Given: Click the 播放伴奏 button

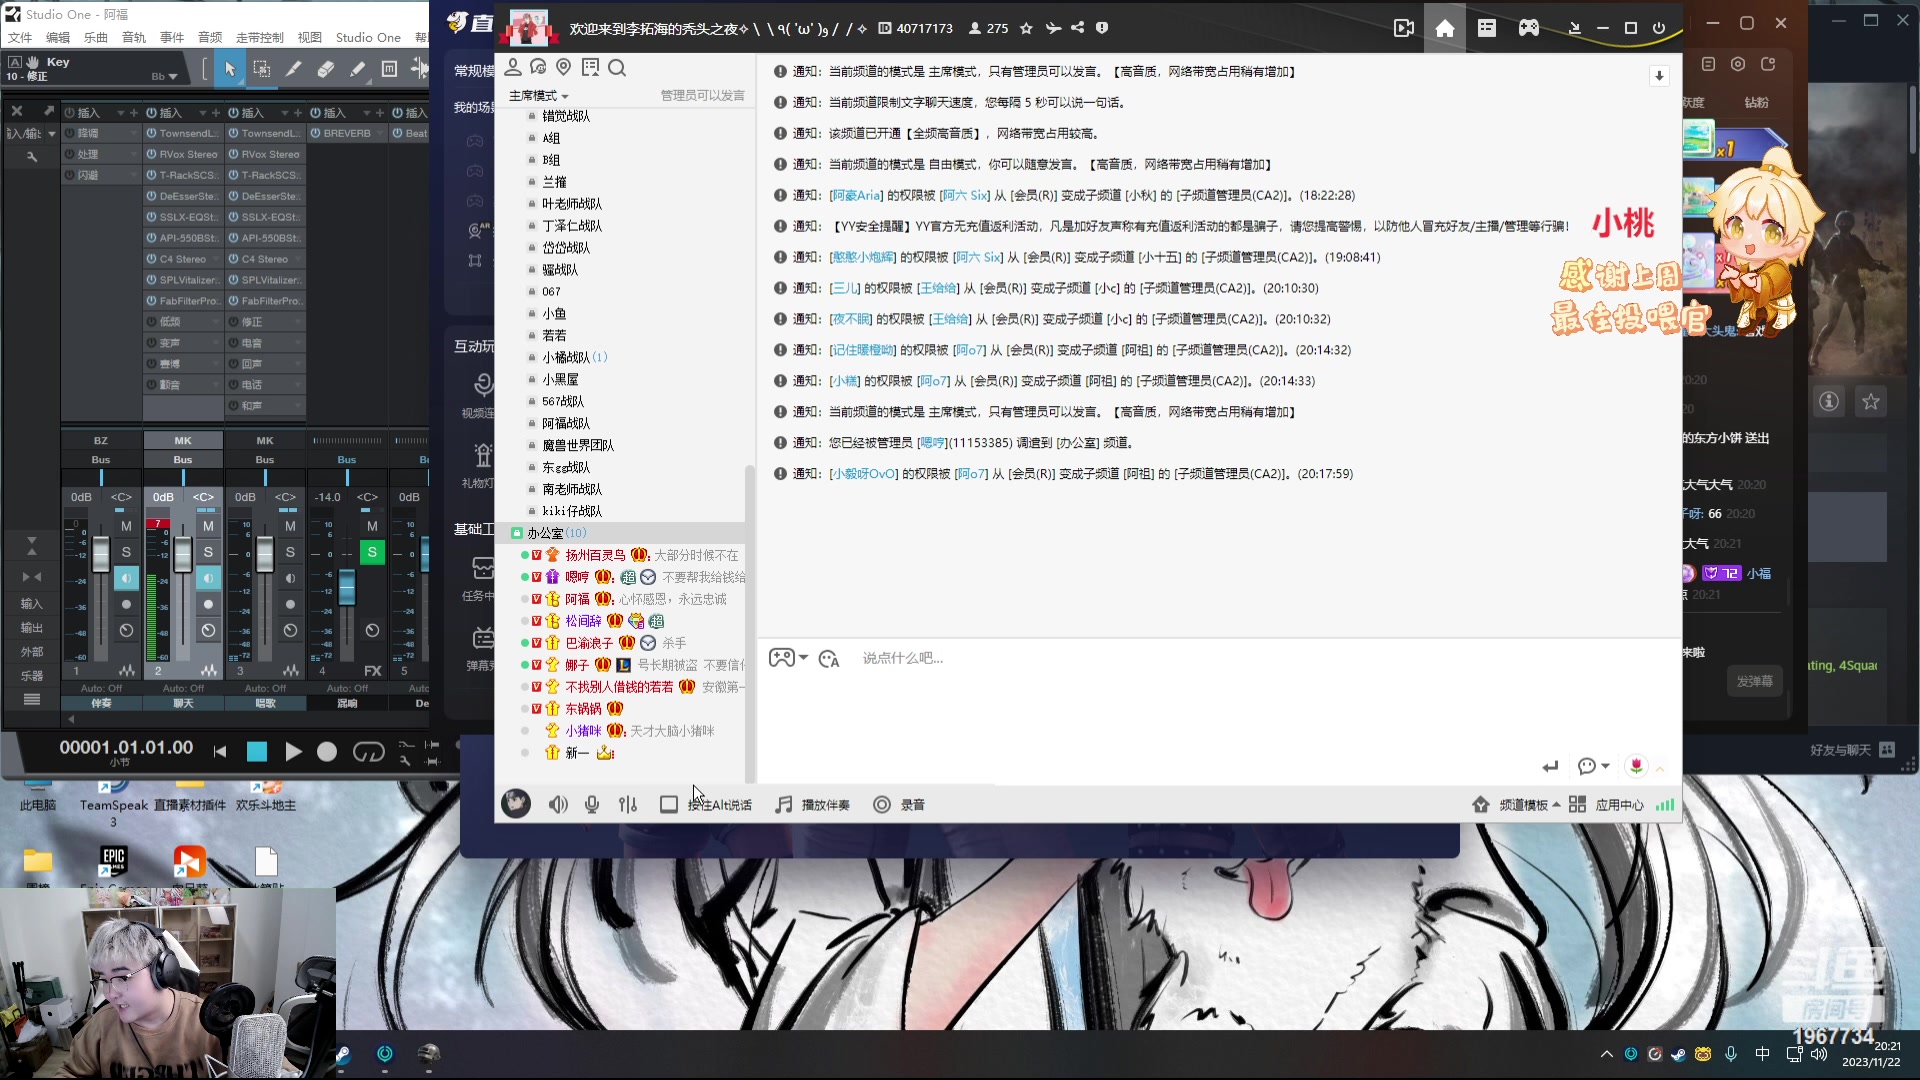Looking at the screenshot, I should click(x=813, y=805).
